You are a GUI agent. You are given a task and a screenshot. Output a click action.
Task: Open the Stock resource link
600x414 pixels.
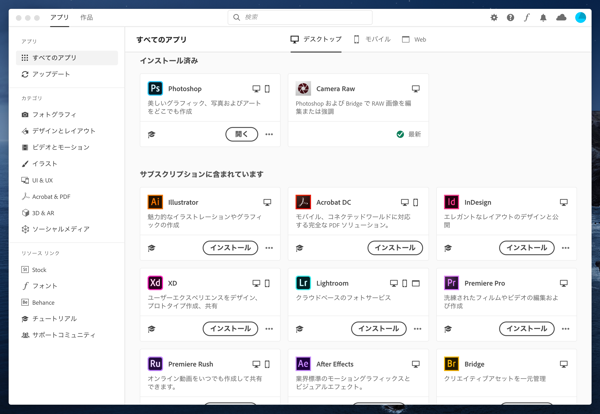click(34, 270)
